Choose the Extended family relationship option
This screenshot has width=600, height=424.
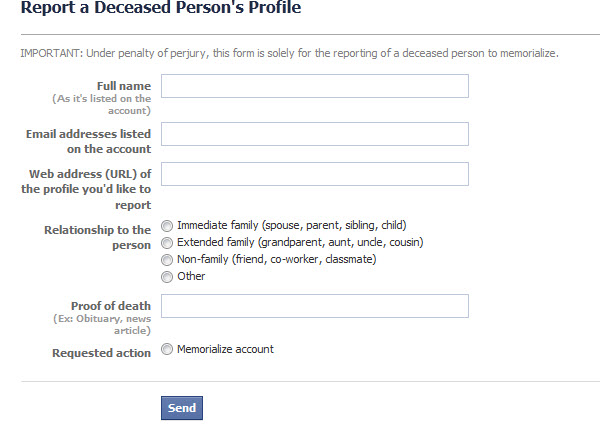tap(167, 243)
